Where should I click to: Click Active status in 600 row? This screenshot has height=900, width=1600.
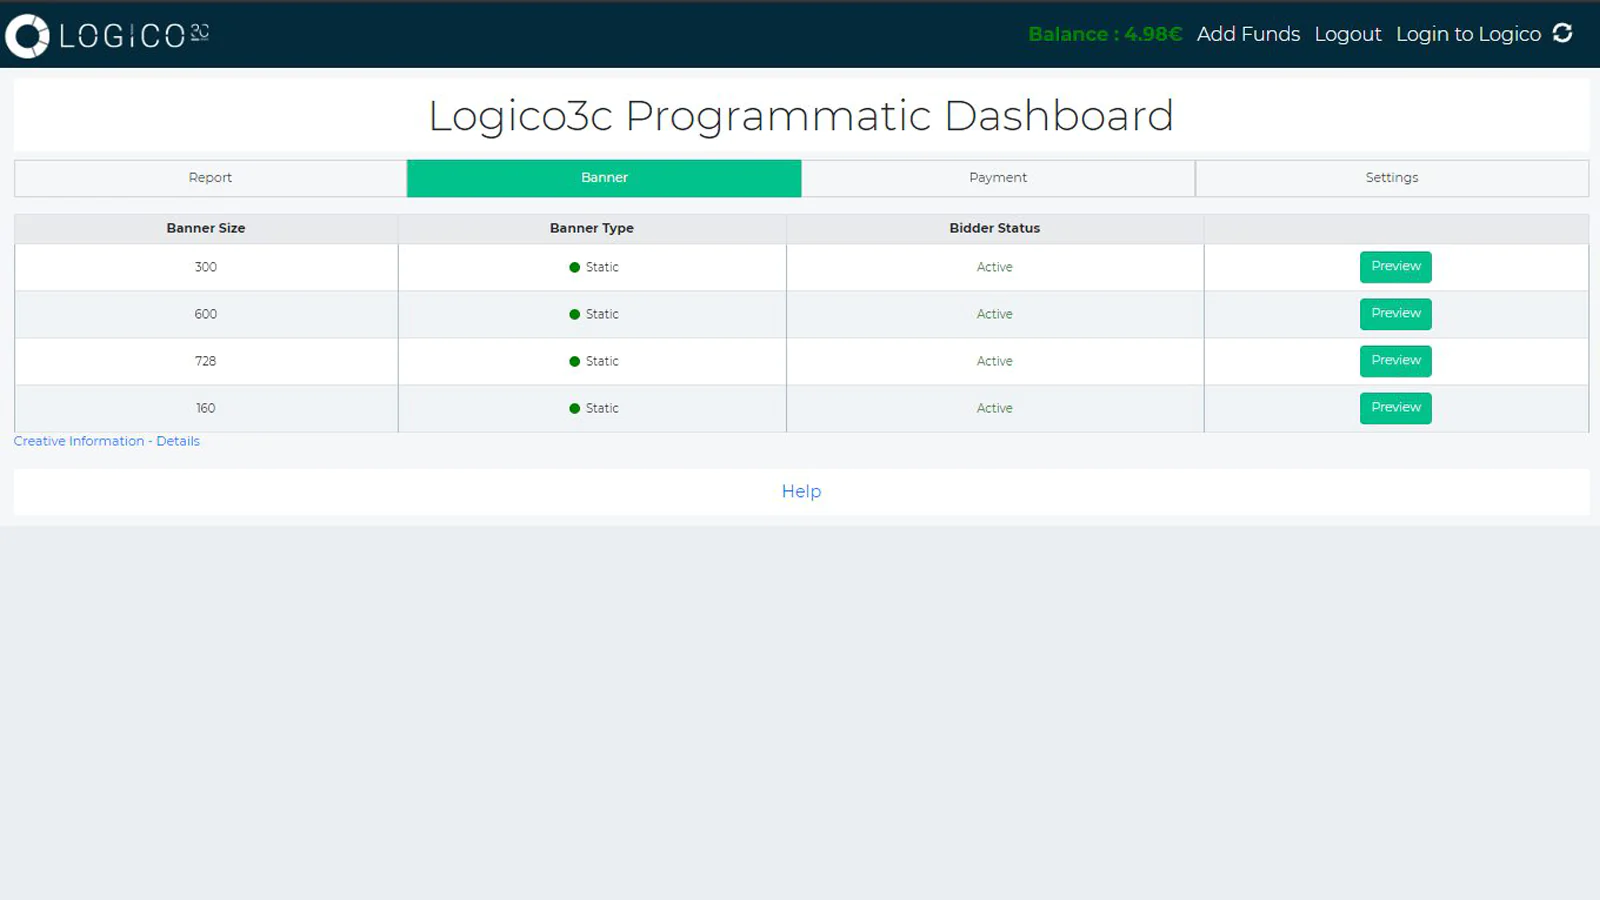click(x=995, y=314)
